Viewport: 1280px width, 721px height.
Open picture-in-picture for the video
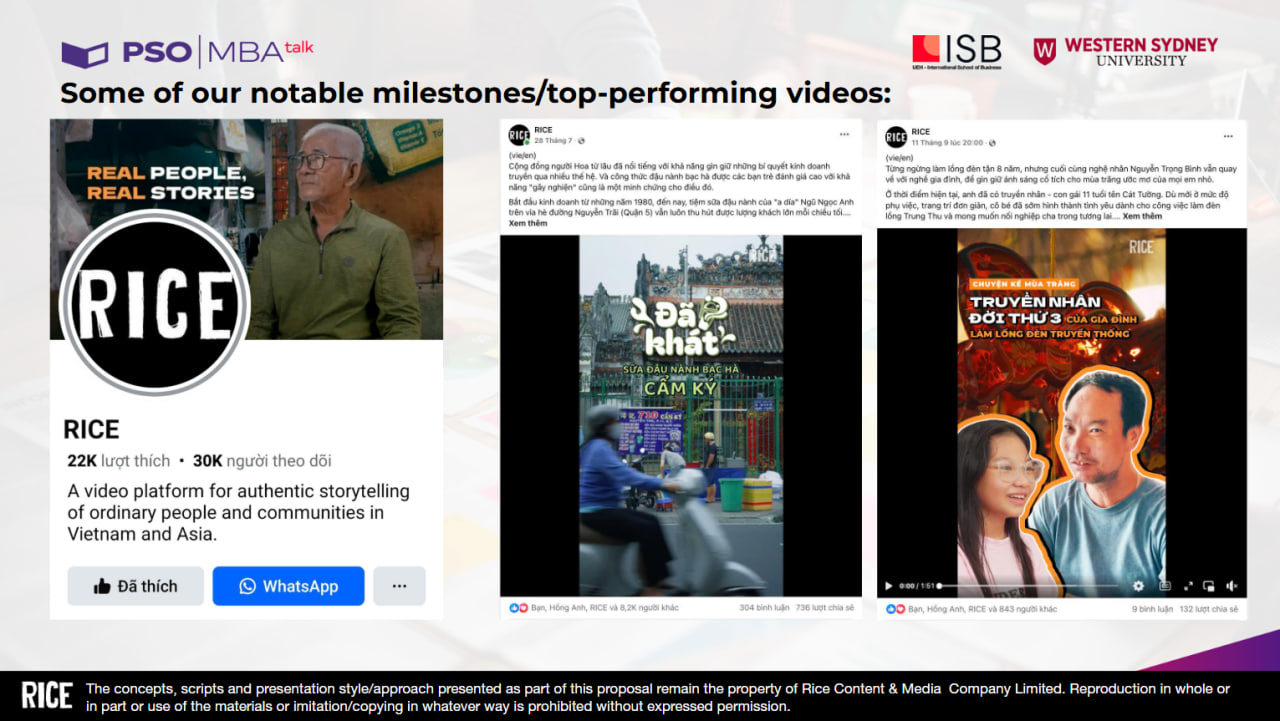click(1209, 586)
